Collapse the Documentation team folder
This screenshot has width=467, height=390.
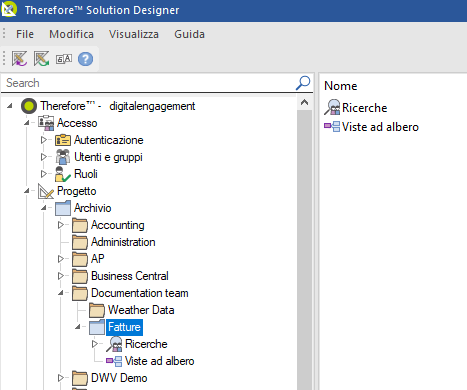click(x=61, y=293)
